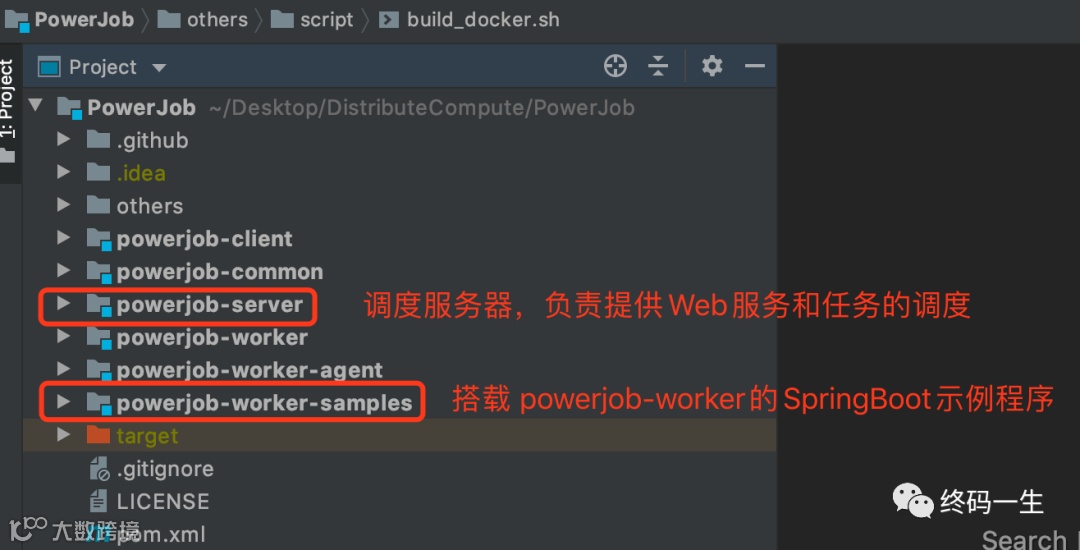Click the Project panel window icon
This screenshot has height=550, width=1080.
coord(50,67)
